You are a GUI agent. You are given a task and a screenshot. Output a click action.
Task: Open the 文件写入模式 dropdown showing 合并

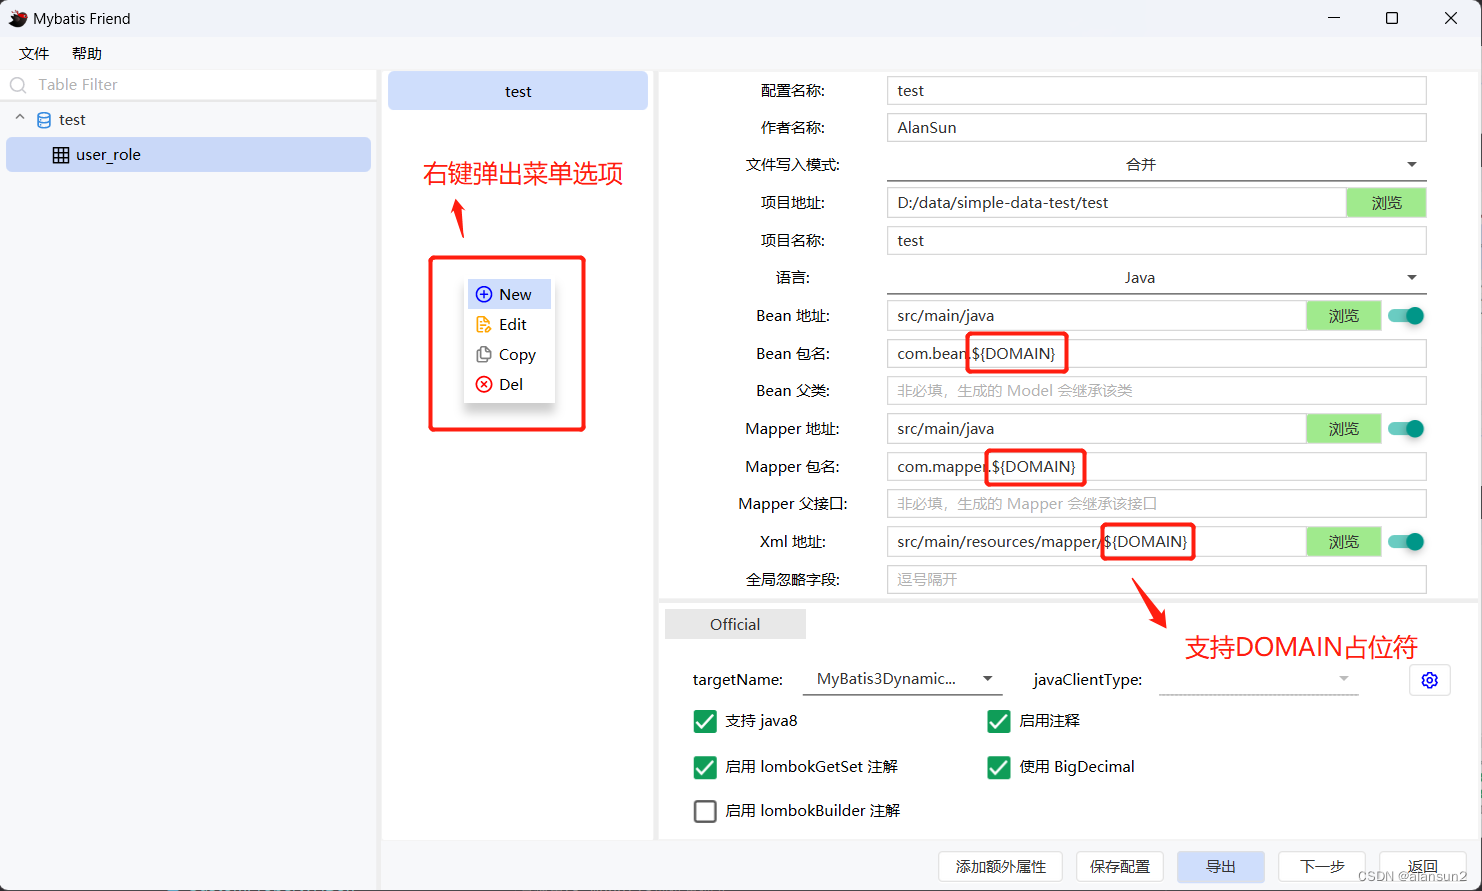pos(1156,165)
